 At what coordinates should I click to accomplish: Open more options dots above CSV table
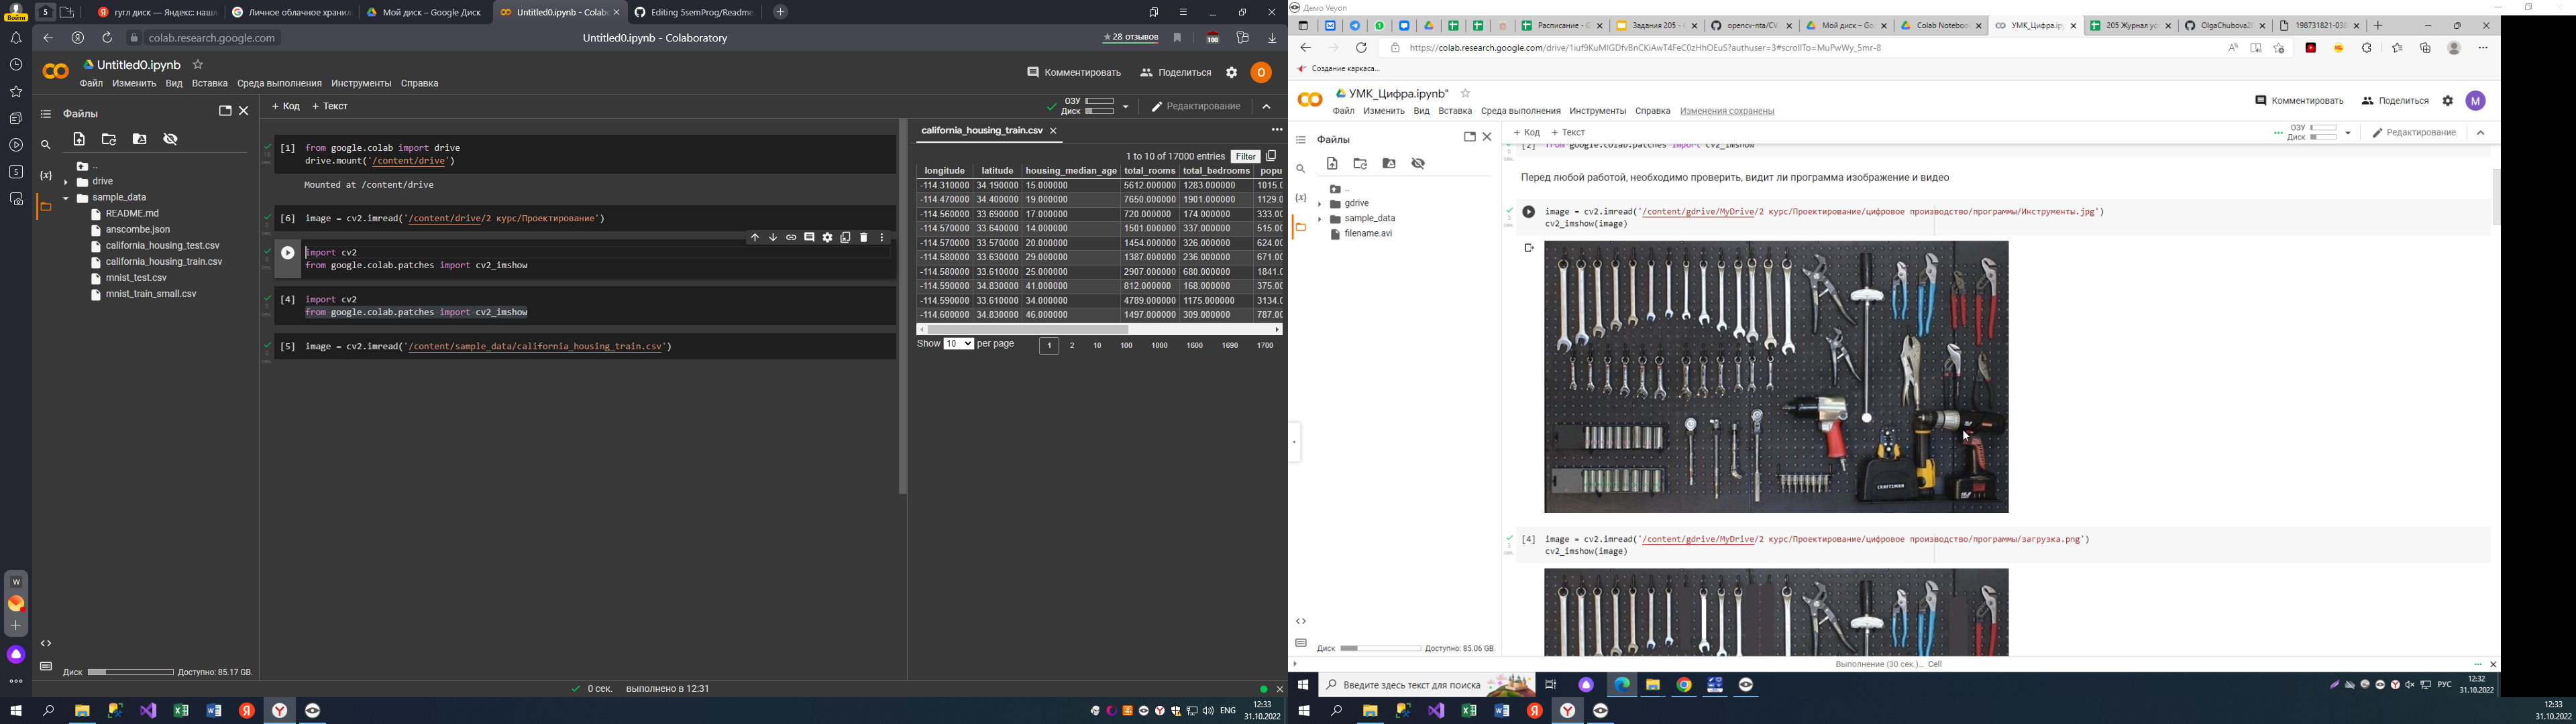pos(1276,130)
